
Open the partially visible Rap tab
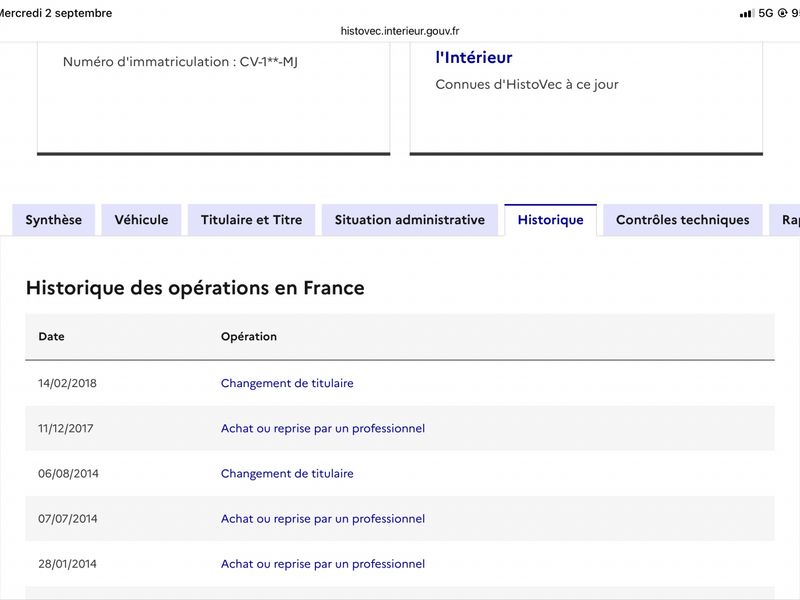785,220
